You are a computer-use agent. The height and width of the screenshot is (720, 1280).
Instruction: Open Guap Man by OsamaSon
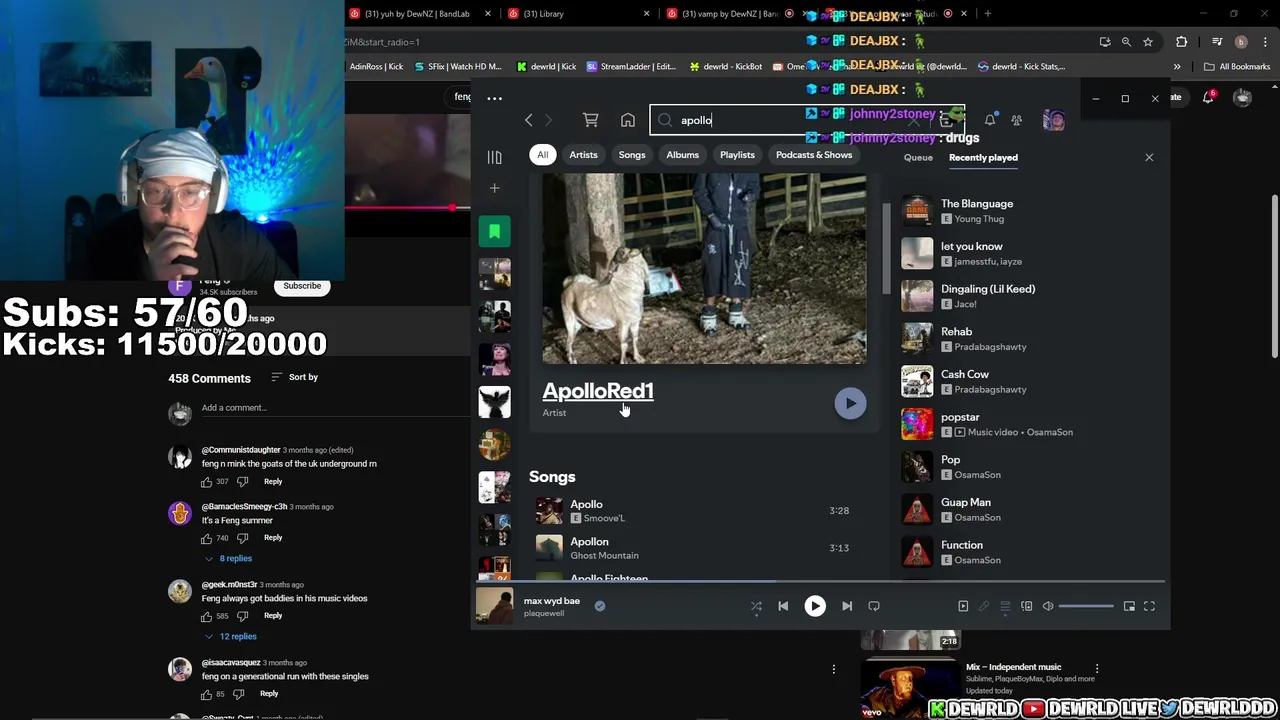pos(1030,510)
